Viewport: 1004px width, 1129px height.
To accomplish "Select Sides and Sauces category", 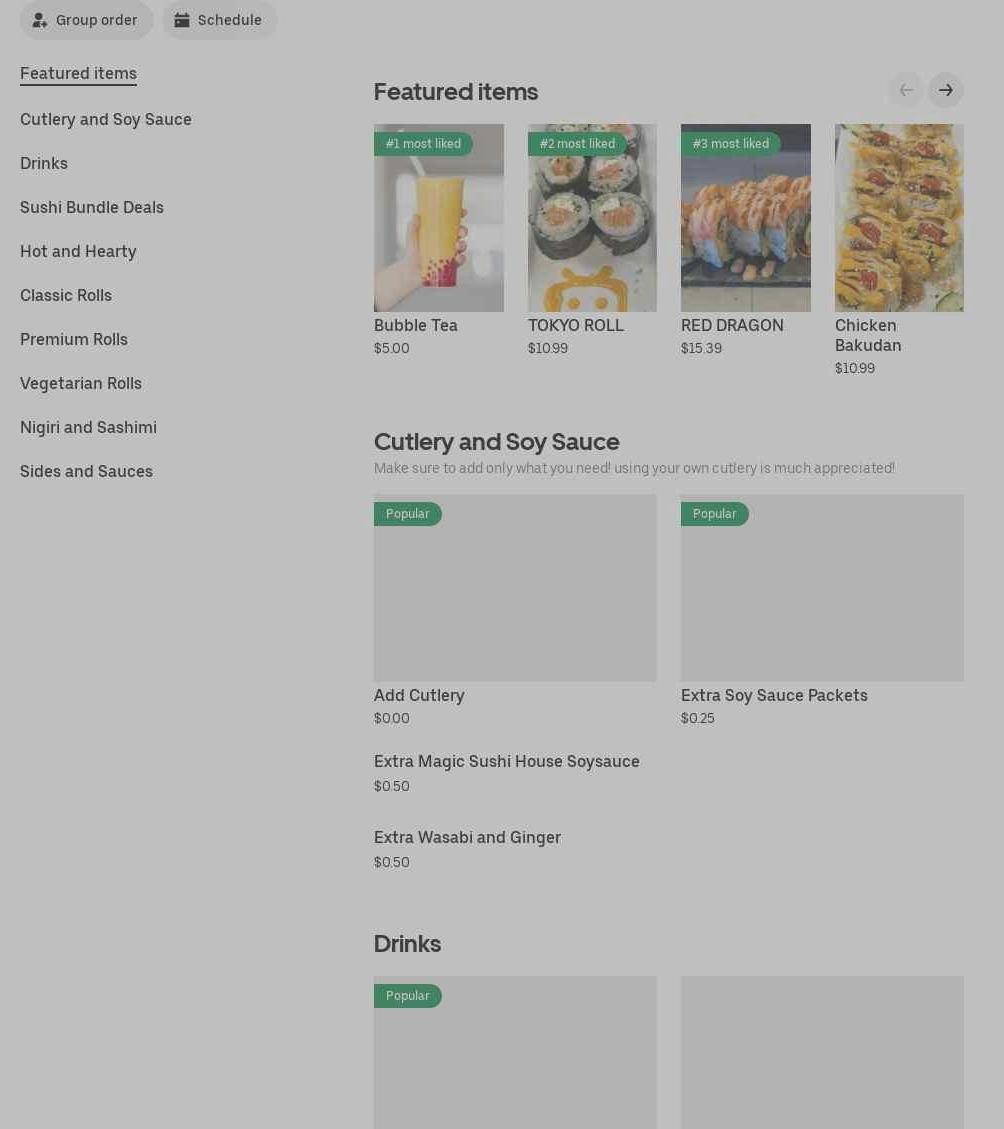I will pyautogui.click(x=86, y=471).
